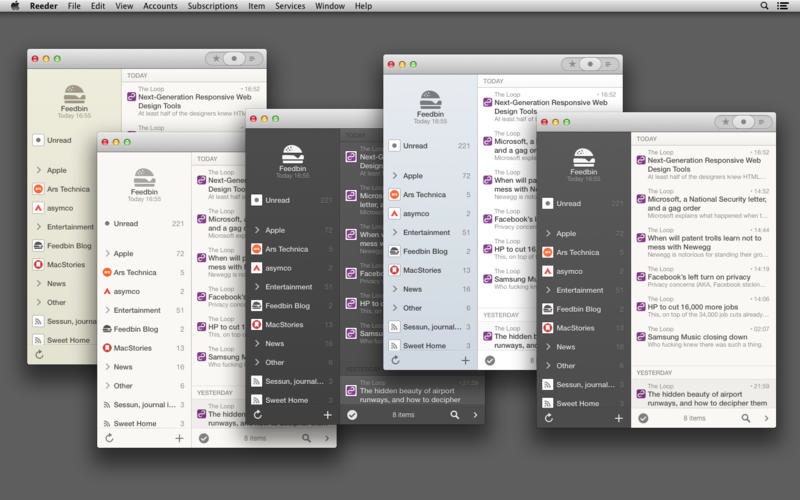Select MacStories feed in white window sidebar

[144, 348]
